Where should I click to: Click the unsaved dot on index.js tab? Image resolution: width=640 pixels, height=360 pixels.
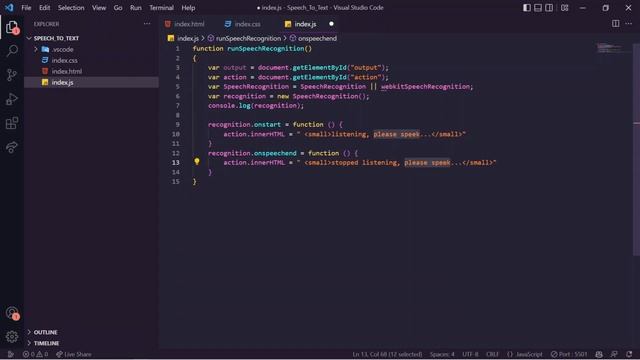click(x=331, y=24)
